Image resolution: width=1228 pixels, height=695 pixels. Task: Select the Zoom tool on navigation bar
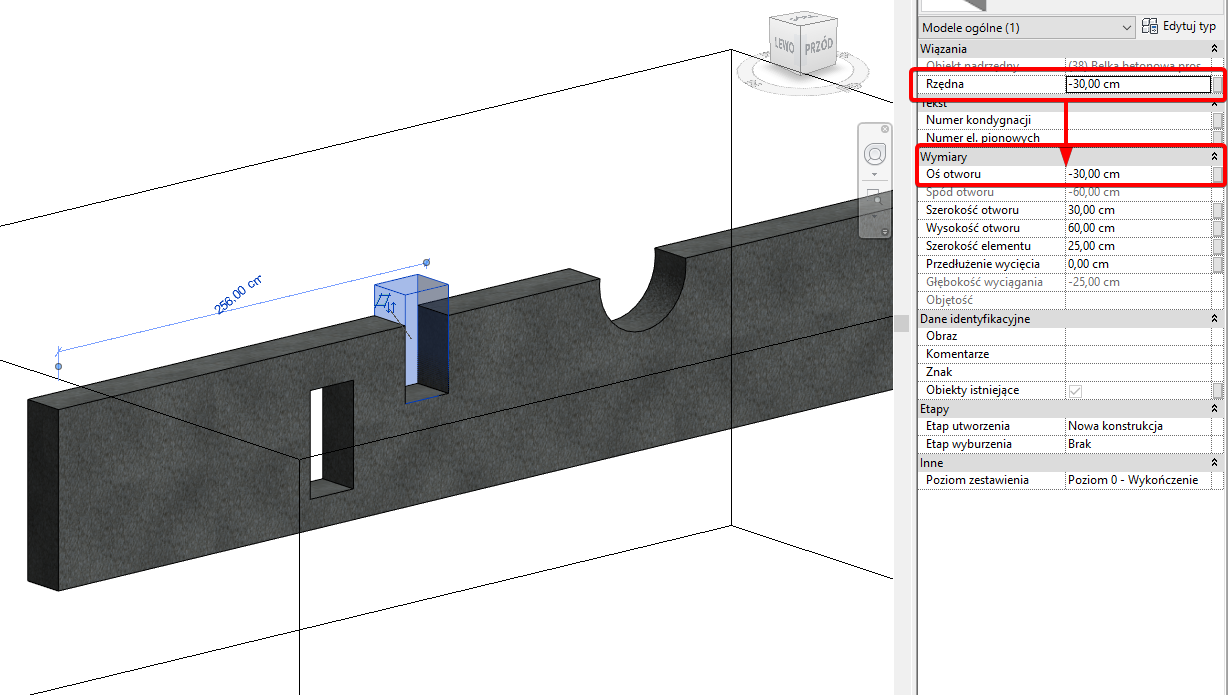(873, 197)
